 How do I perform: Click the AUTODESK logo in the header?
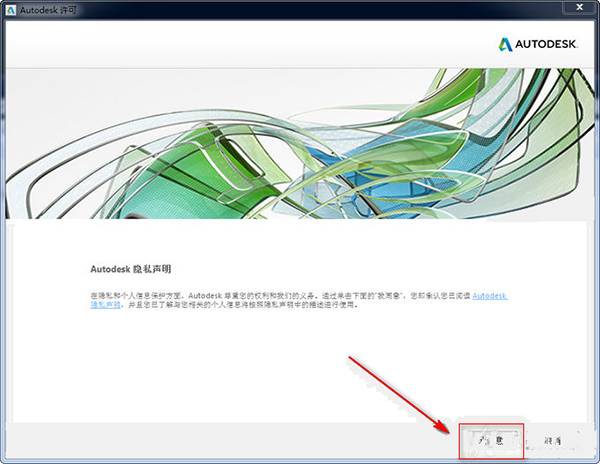[538, 44]
